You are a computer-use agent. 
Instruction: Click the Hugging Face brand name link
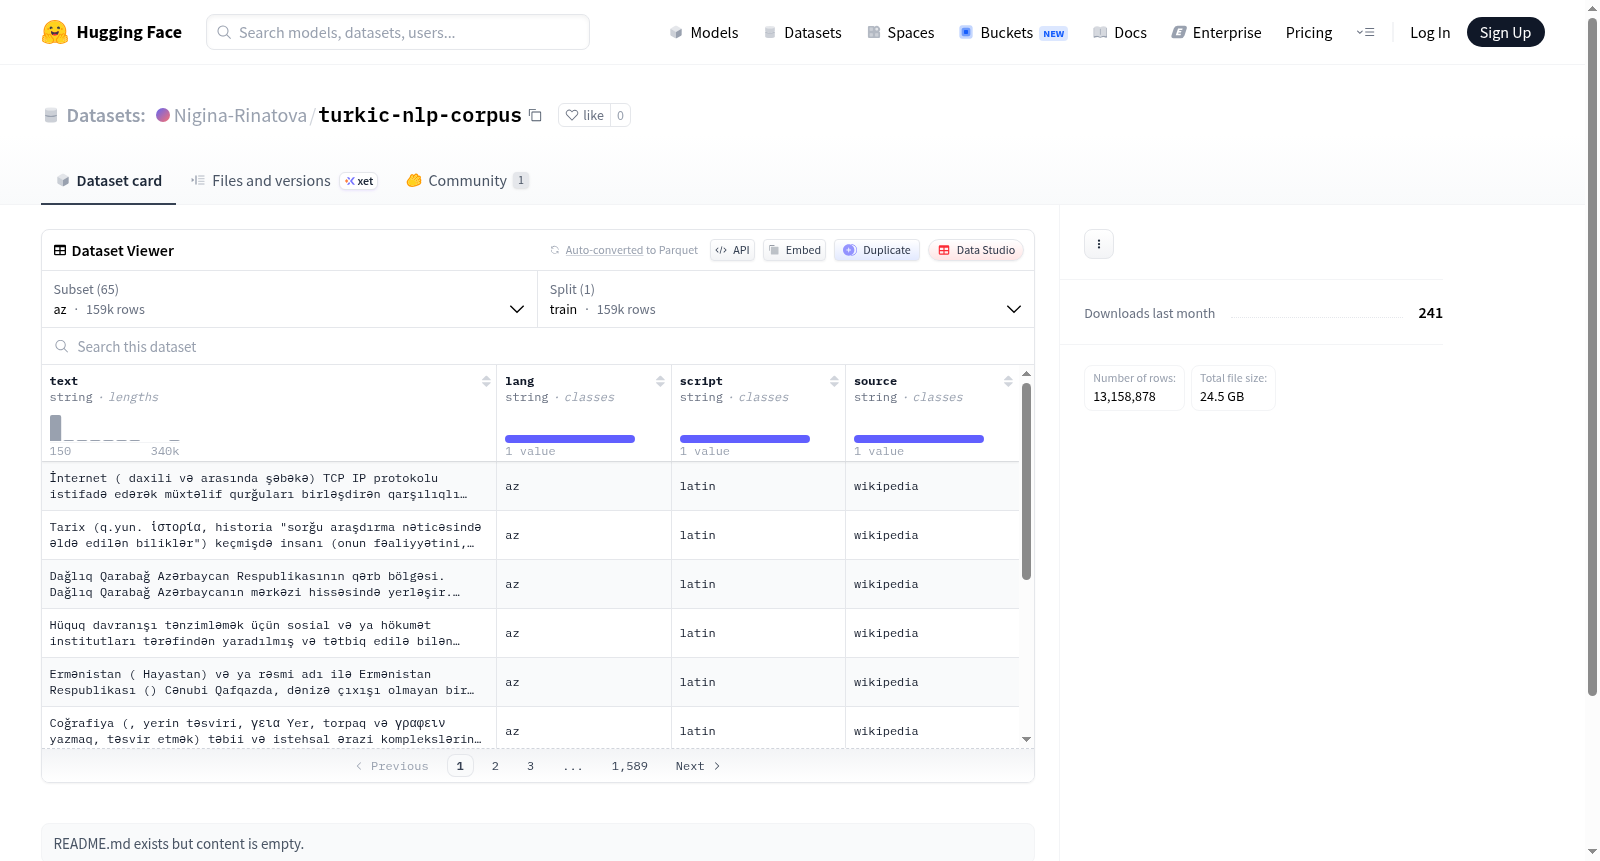click(129, 32)
